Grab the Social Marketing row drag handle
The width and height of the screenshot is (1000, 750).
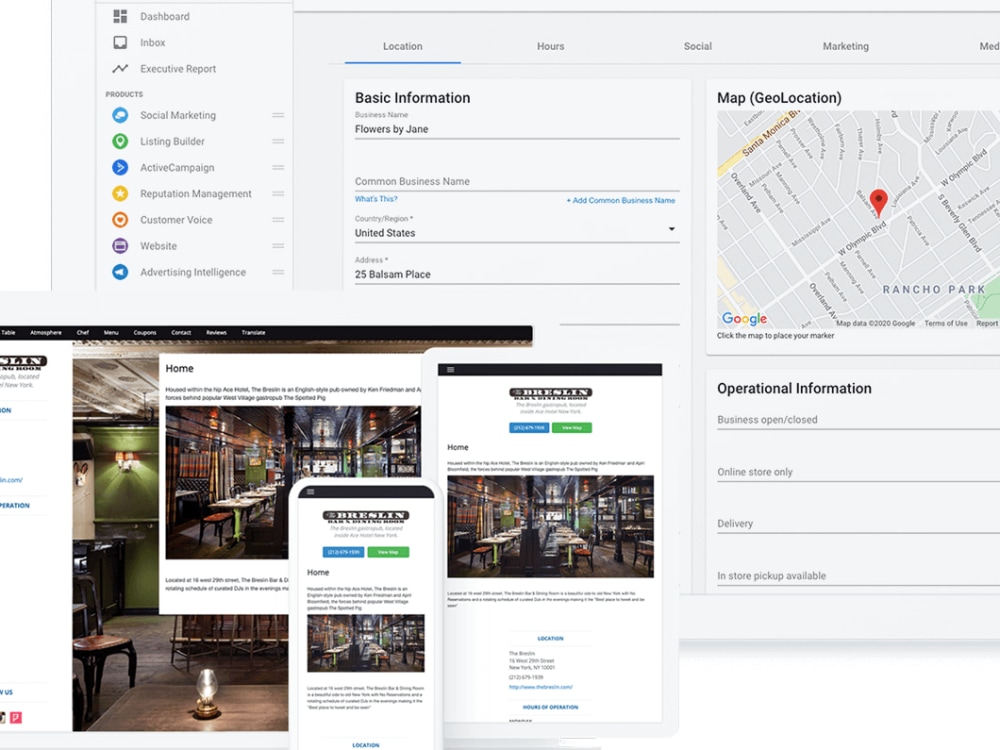[278, 115]
